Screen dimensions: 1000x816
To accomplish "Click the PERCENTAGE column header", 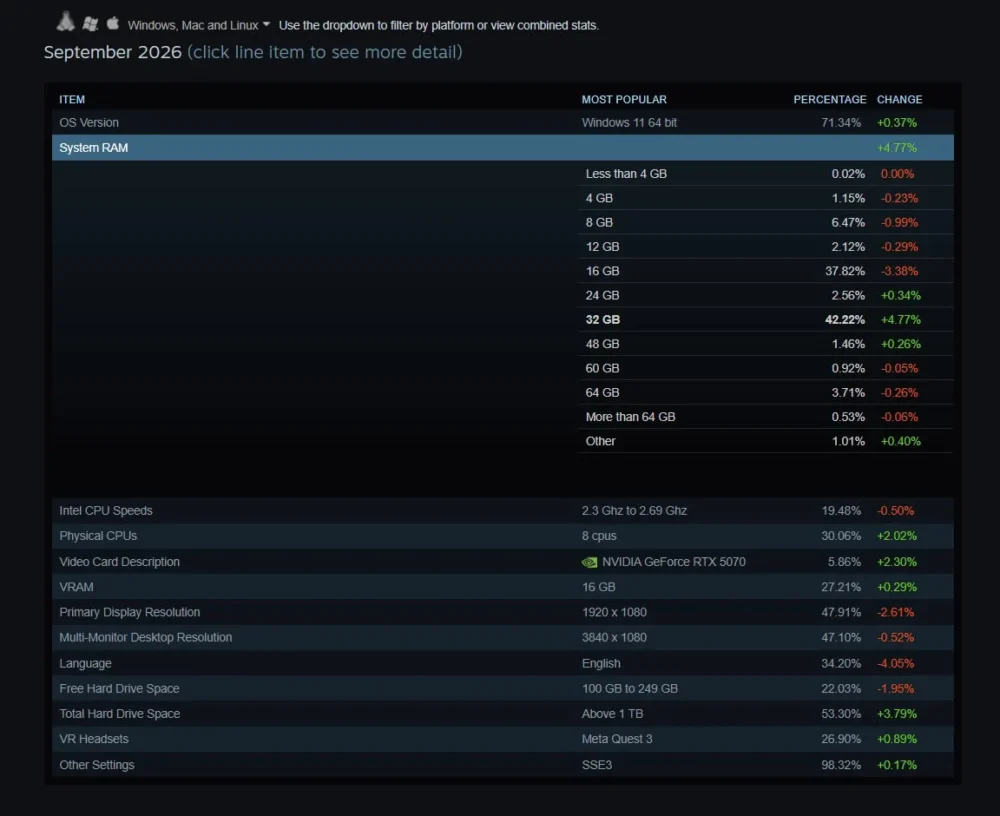I will point(829,100).
